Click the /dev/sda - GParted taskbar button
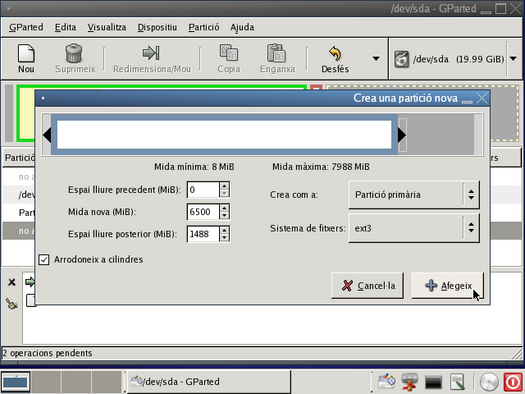Viewport: 525px width, 394px height. pyautogui.click(x=209, y=382)
